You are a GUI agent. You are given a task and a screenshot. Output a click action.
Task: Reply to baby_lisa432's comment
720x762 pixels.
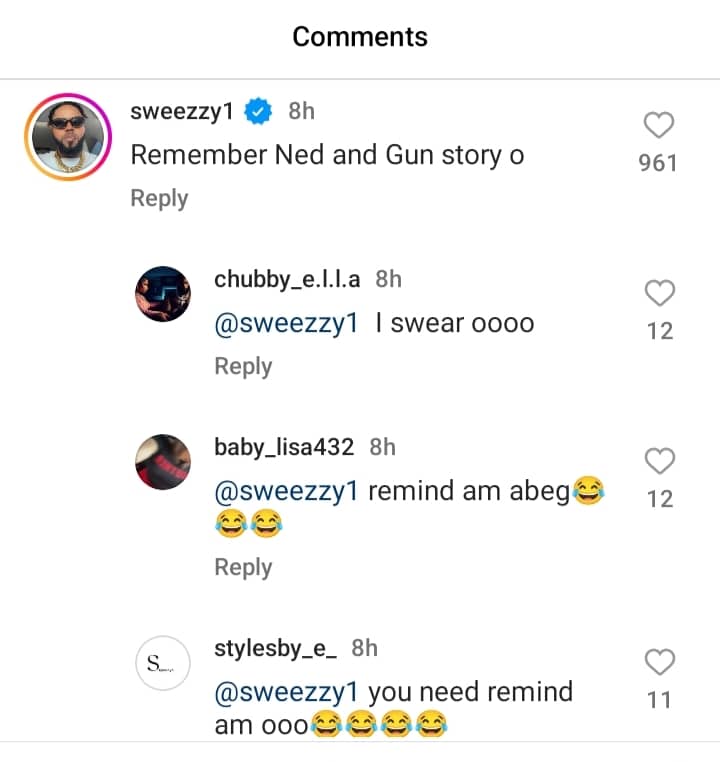click(243, 567)
